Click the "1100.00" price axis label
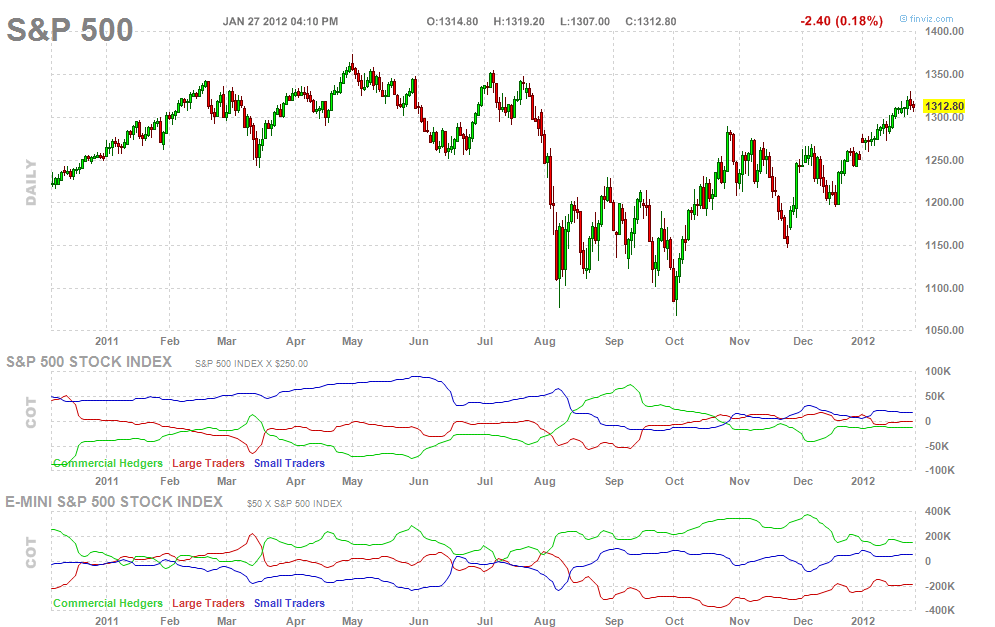The image size is (995, 627). (944, 288)
